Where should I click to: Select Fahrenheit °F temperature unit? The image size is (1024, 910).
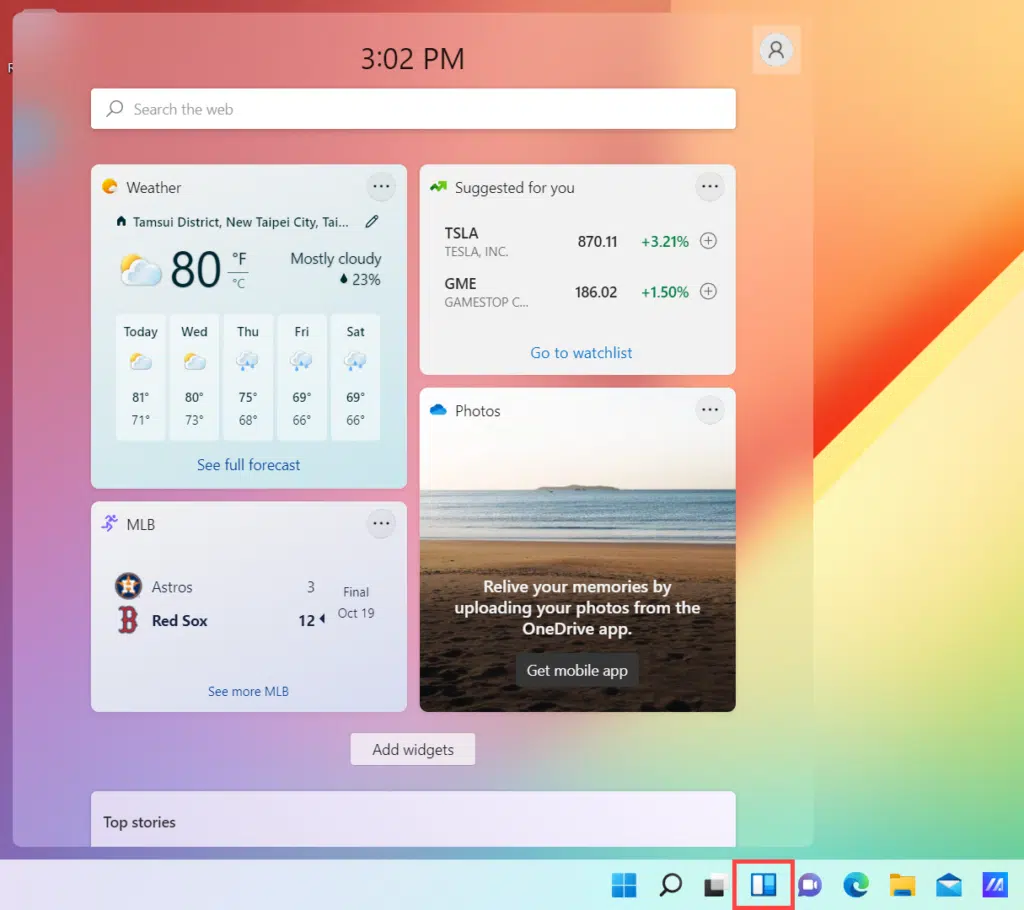[x=239, y=259]
